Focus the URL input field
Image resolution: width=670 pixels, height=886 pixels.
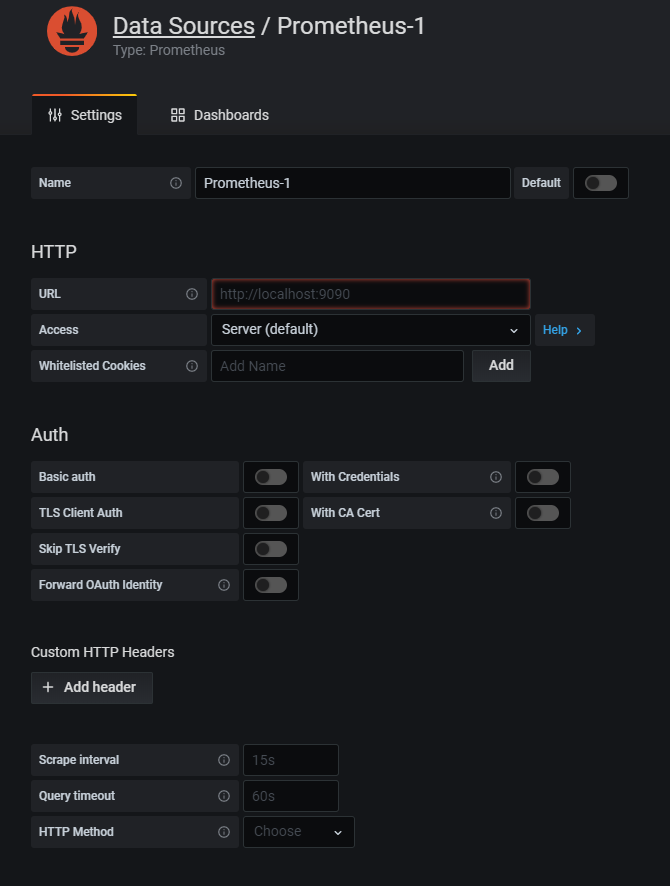click(x=371, y=294)
